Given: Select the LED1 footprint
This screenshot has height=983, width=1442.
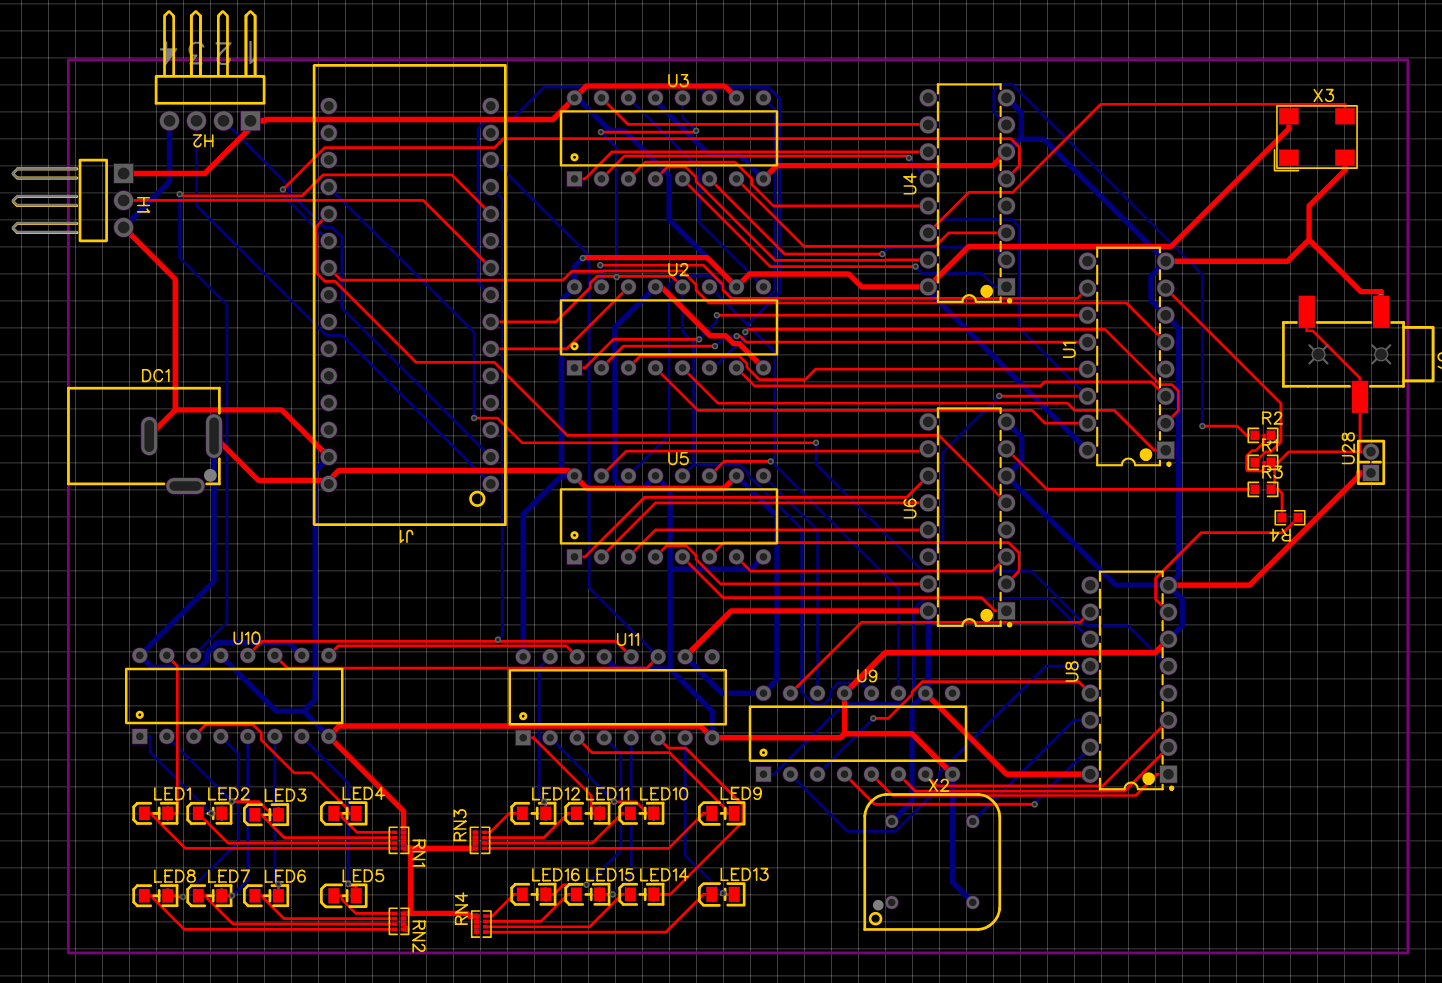Looking at the screenshot, I should coord(156,814).
